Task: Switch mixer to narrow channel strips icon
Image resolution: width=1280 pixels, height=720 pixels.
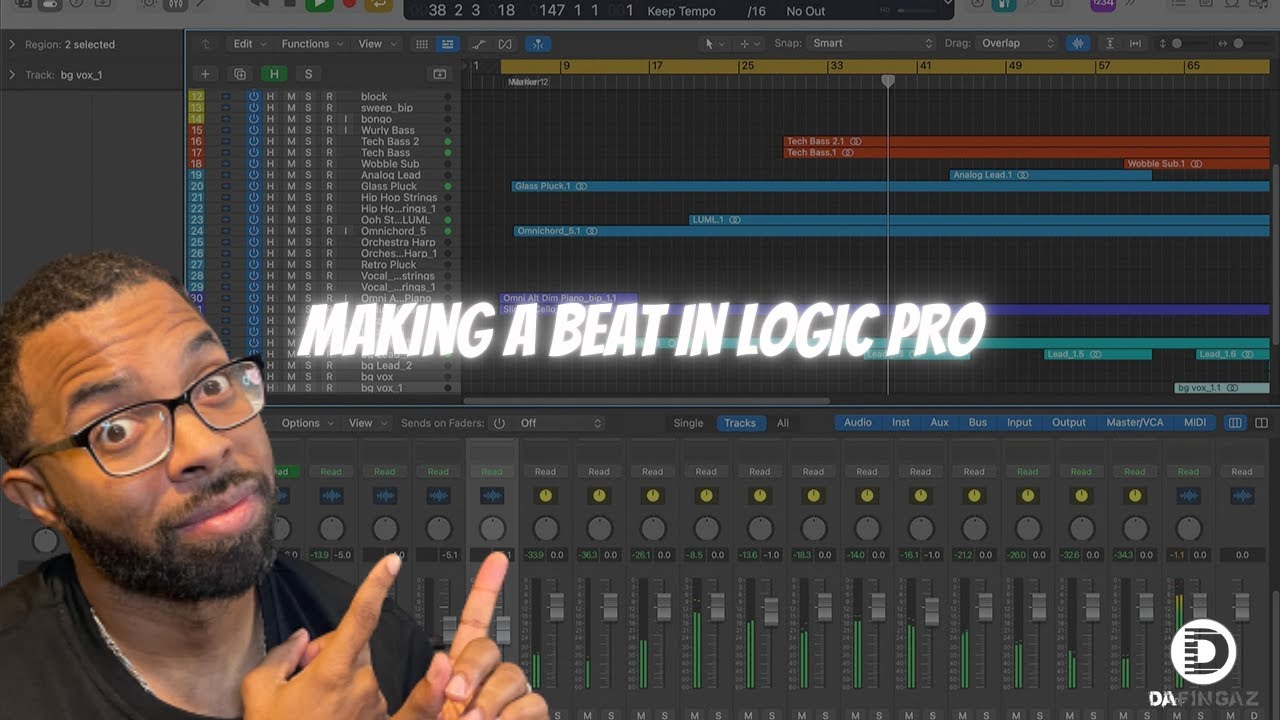Action: [x=1235, y=423]
